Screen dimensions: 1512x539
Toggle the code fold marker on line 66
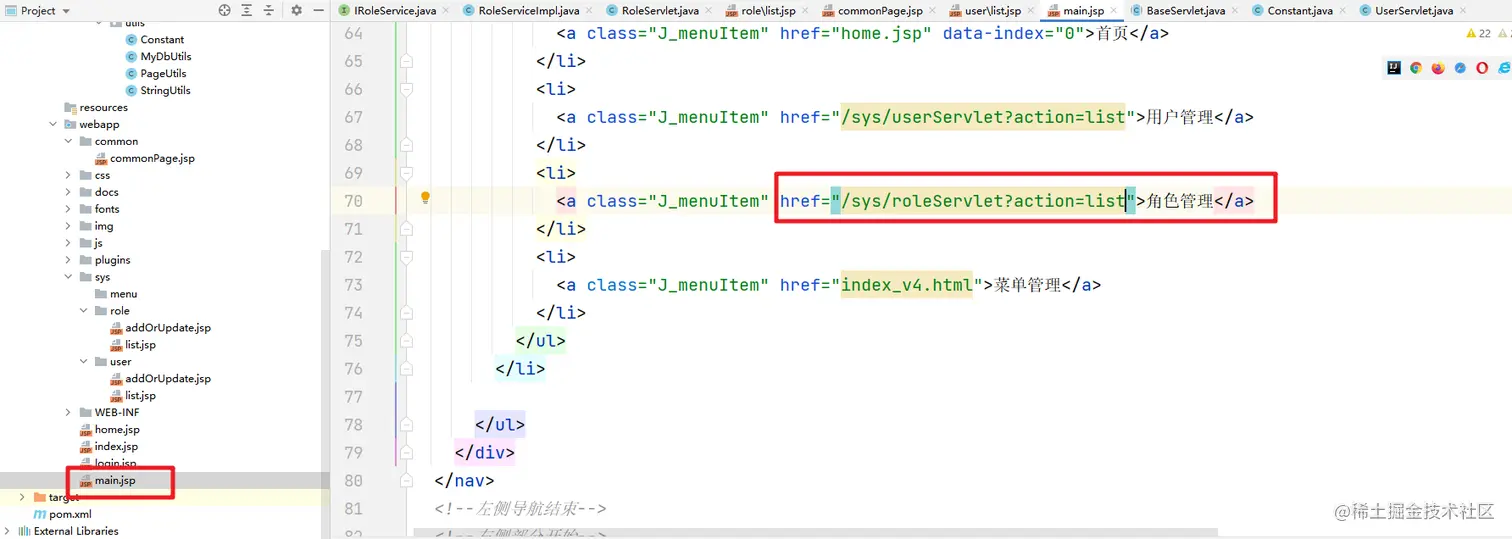click(406, 89)
